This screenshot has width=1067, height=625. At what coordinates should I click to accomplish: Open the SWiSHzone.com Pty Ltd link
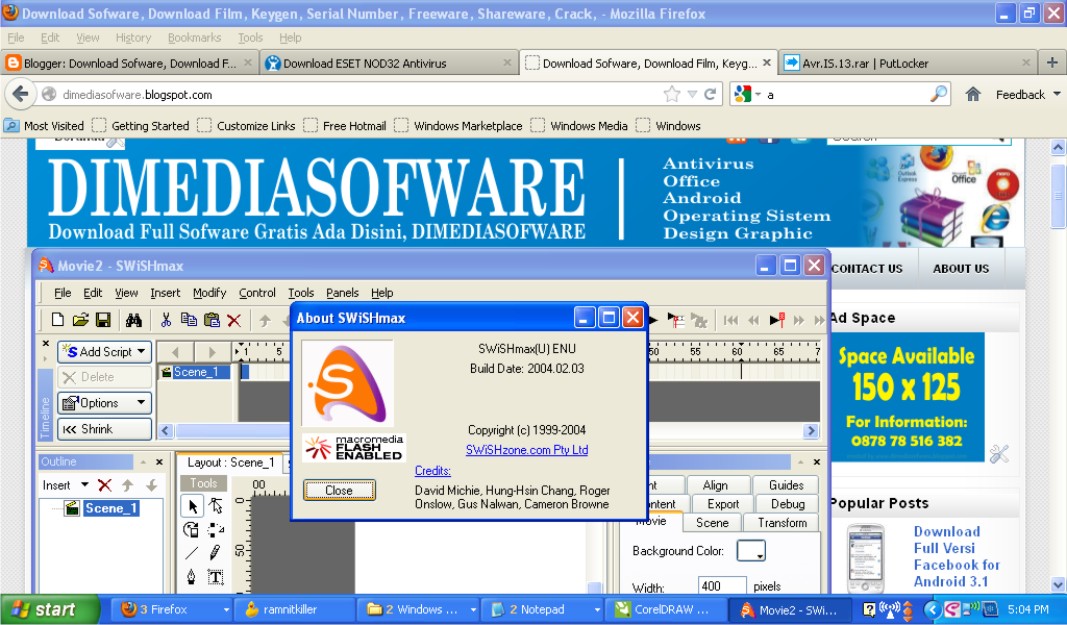pos(527,450)
